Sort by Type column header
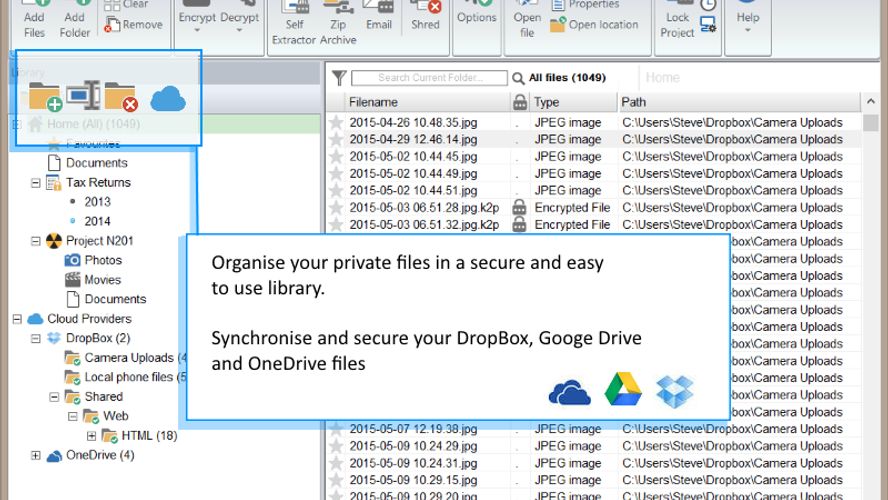 [x=573, y=102]
